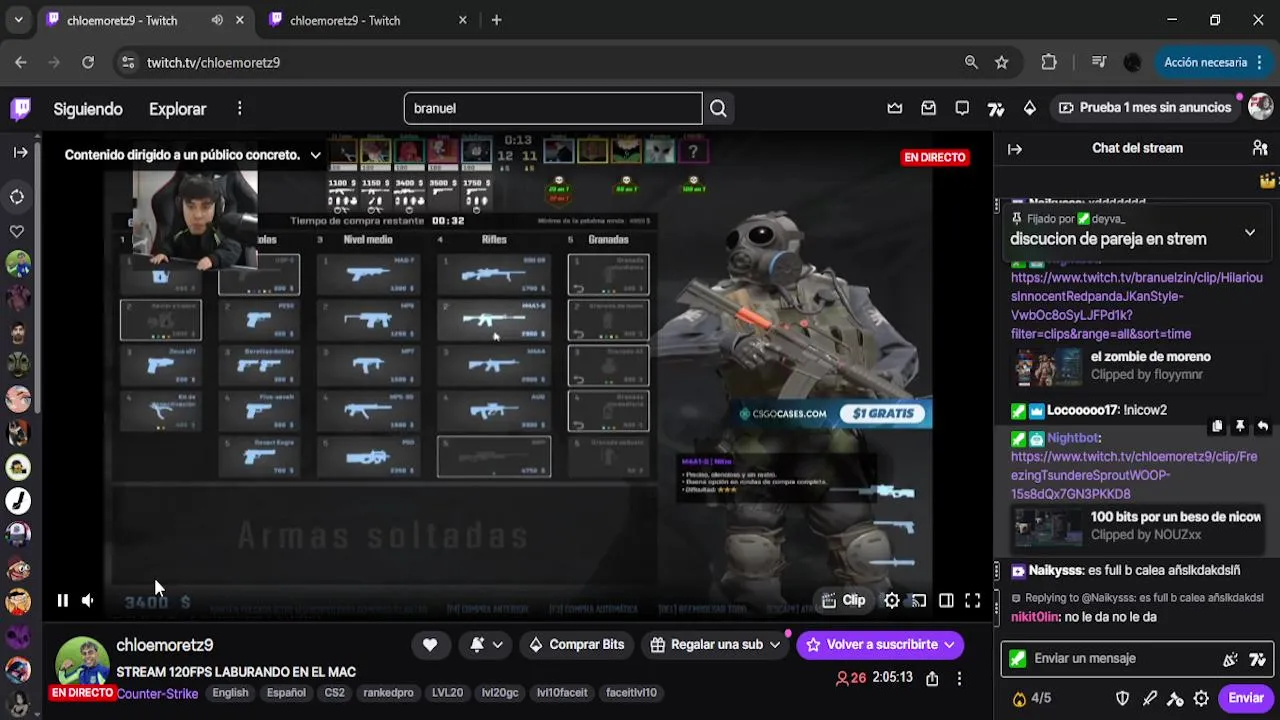Open Counter-Strike category link
This screenshot has width=1280, height=720.
157,693
